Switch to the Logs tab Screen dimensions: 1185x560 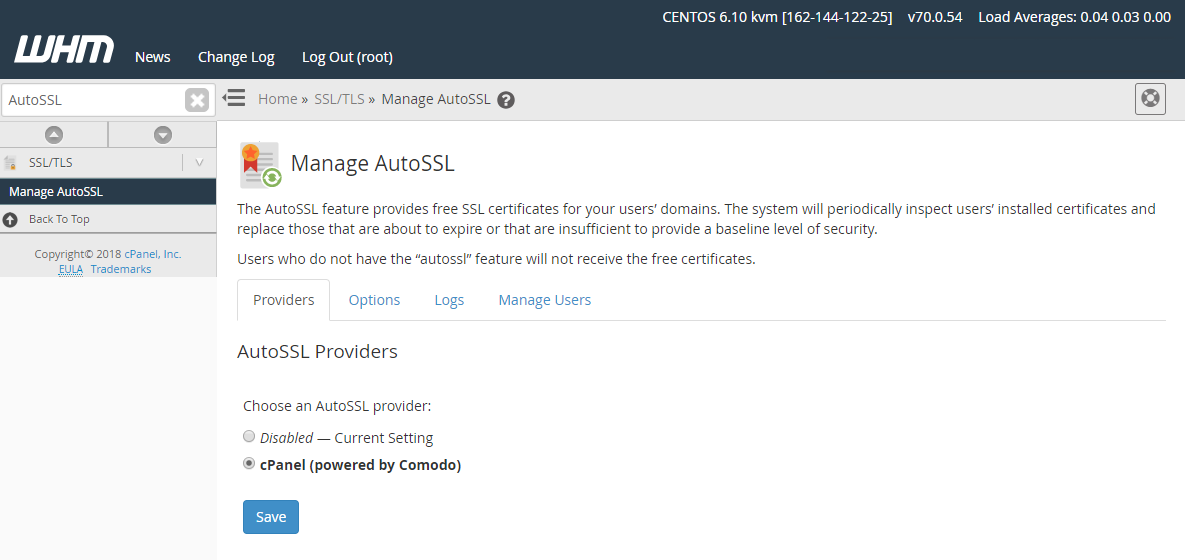(x=449, y=300)
